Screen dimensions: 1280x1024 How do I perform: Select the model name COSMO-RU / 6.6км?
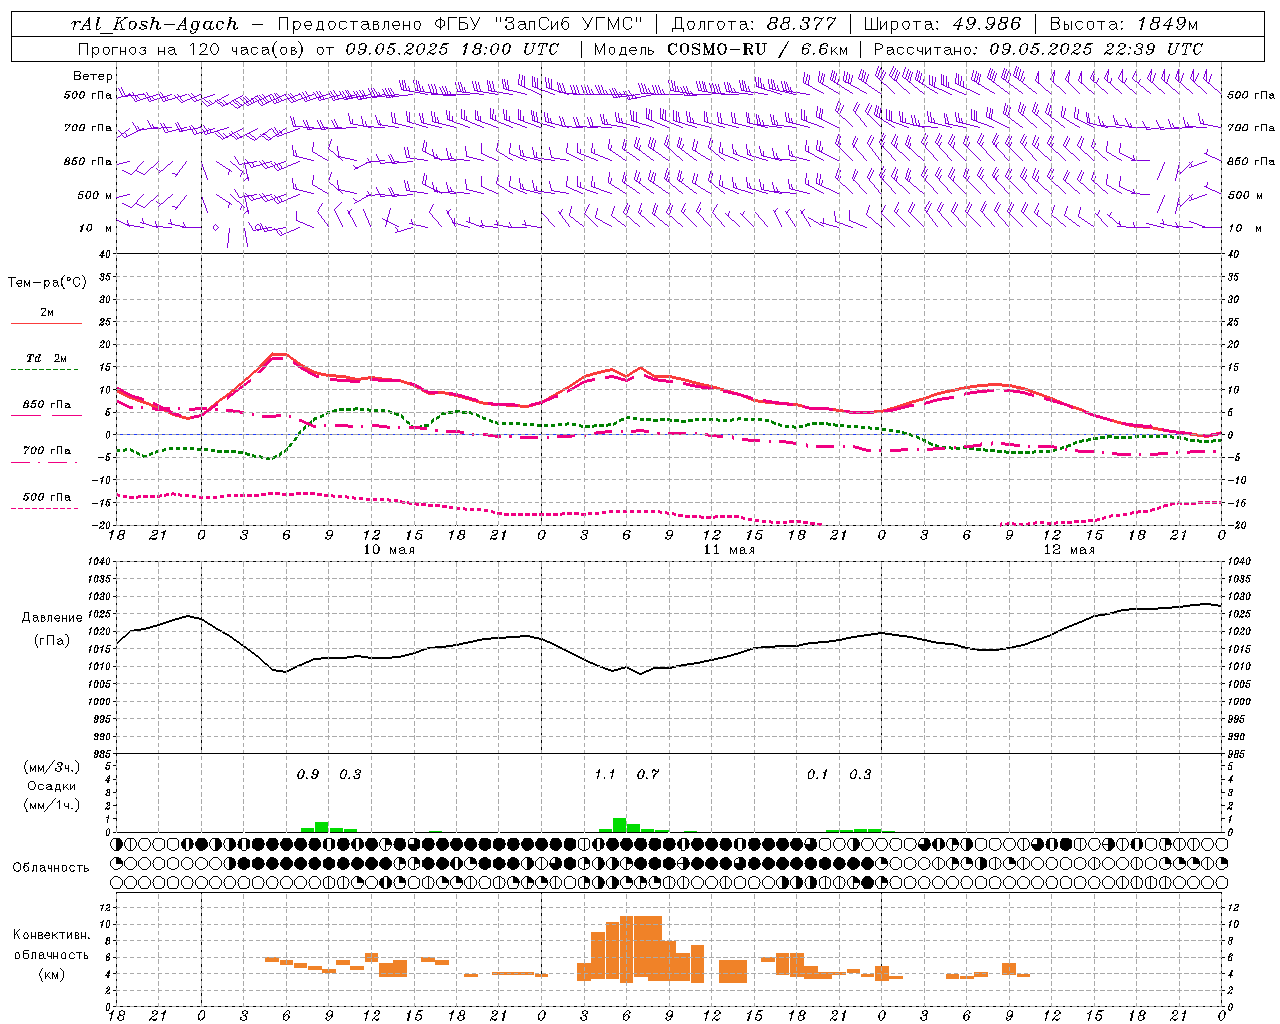coord(757,49)
